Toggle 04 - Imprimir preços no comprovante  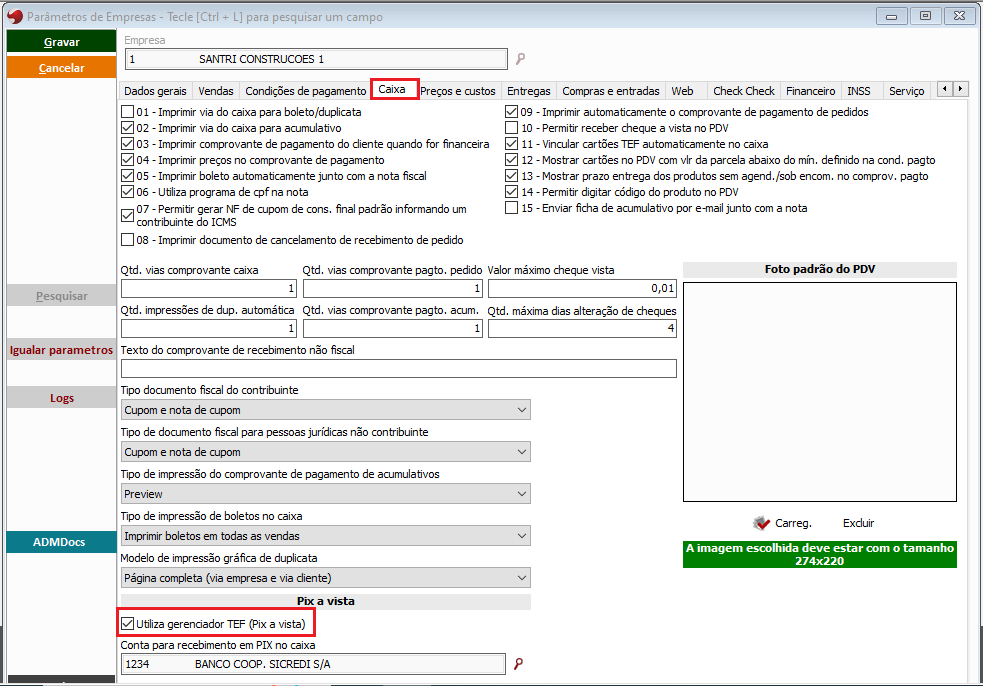[127, 160]
